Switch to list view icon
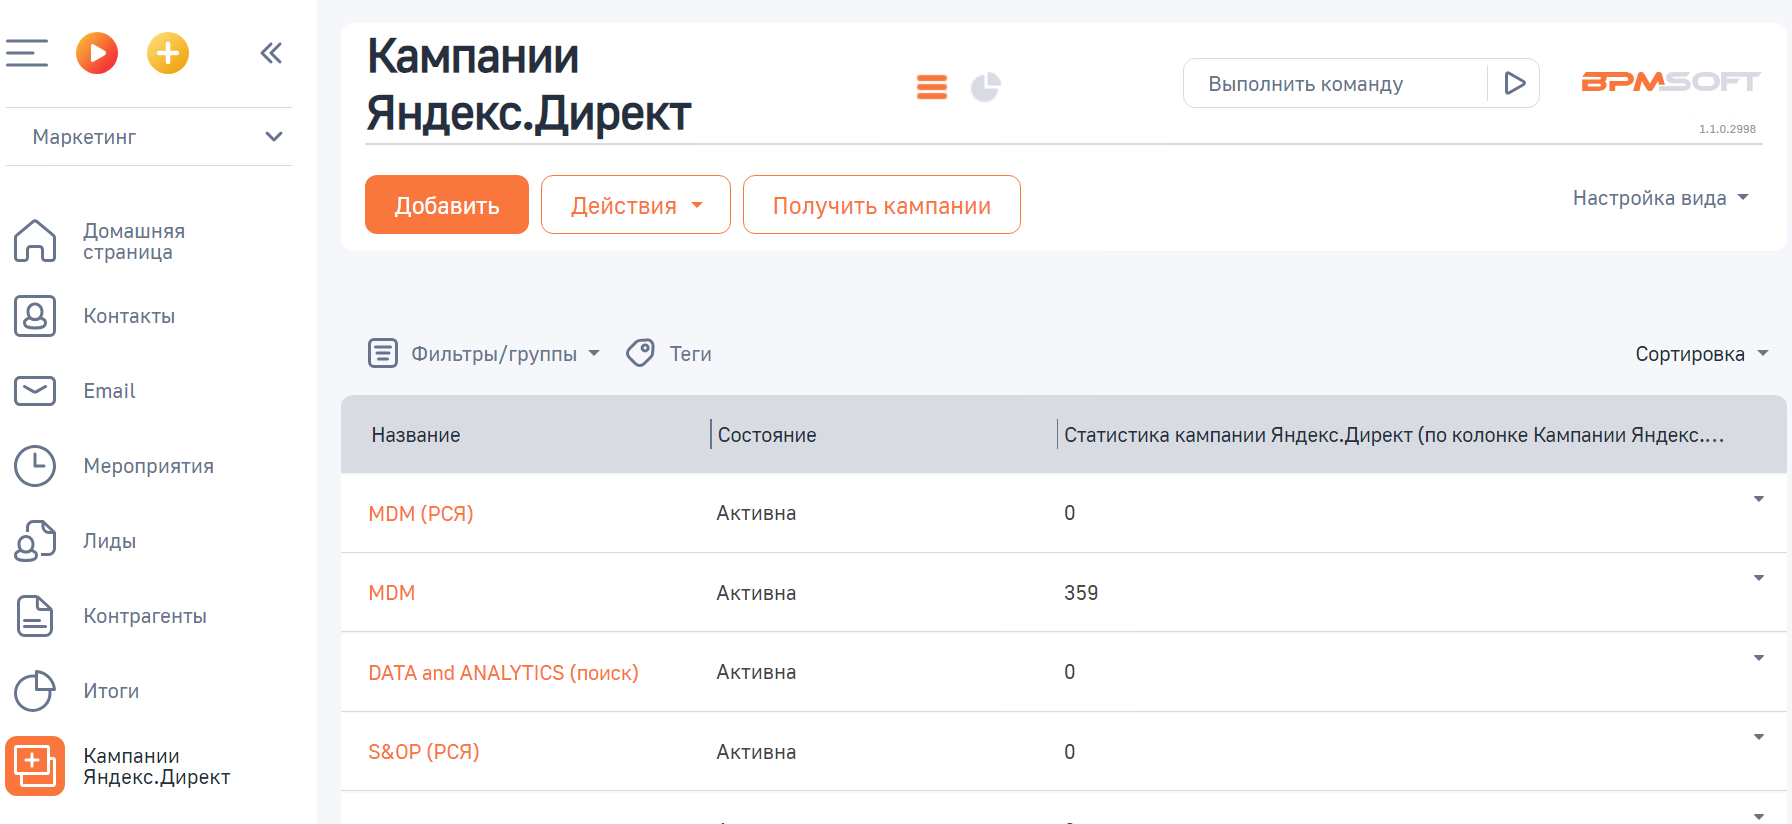The image size is (1792, 824). 932,87
